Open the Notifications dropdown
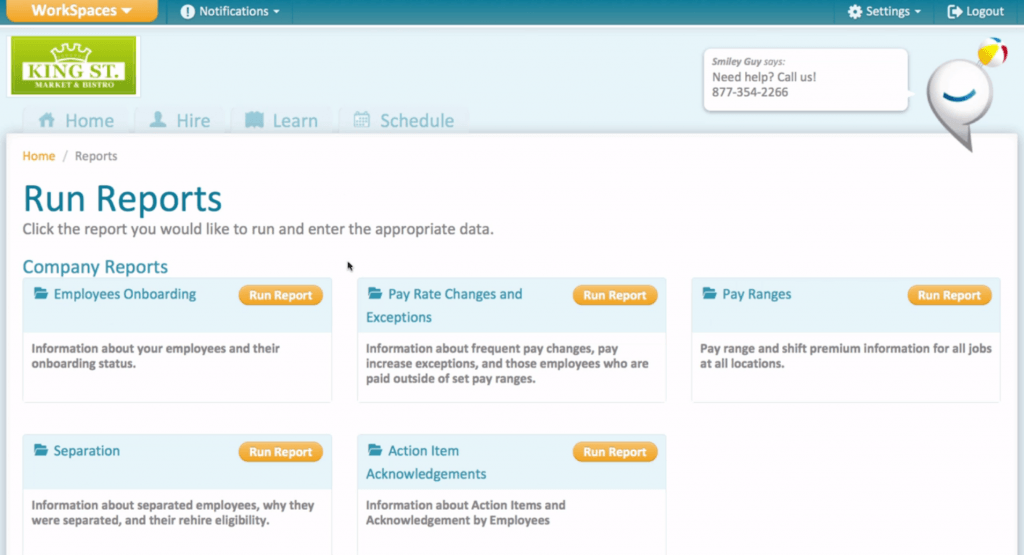Image resolution: width=1024 pixels, height=555 pixels. [x=230, y=11]
